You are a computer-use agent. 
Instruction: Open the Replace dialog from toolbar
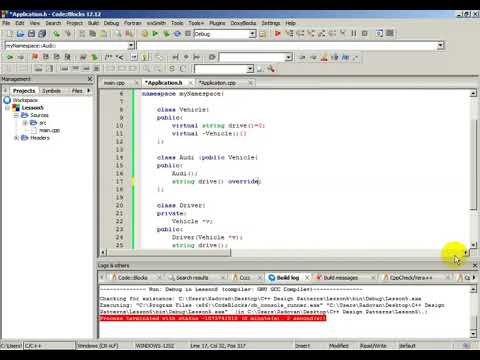click(129, 34)
